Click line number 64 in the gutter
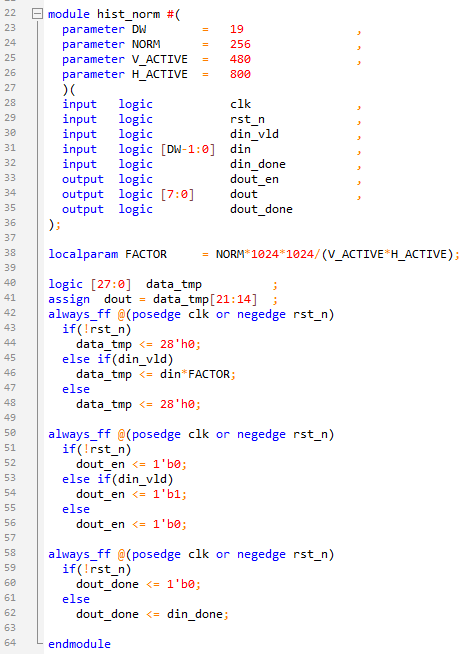 (10, 643)
